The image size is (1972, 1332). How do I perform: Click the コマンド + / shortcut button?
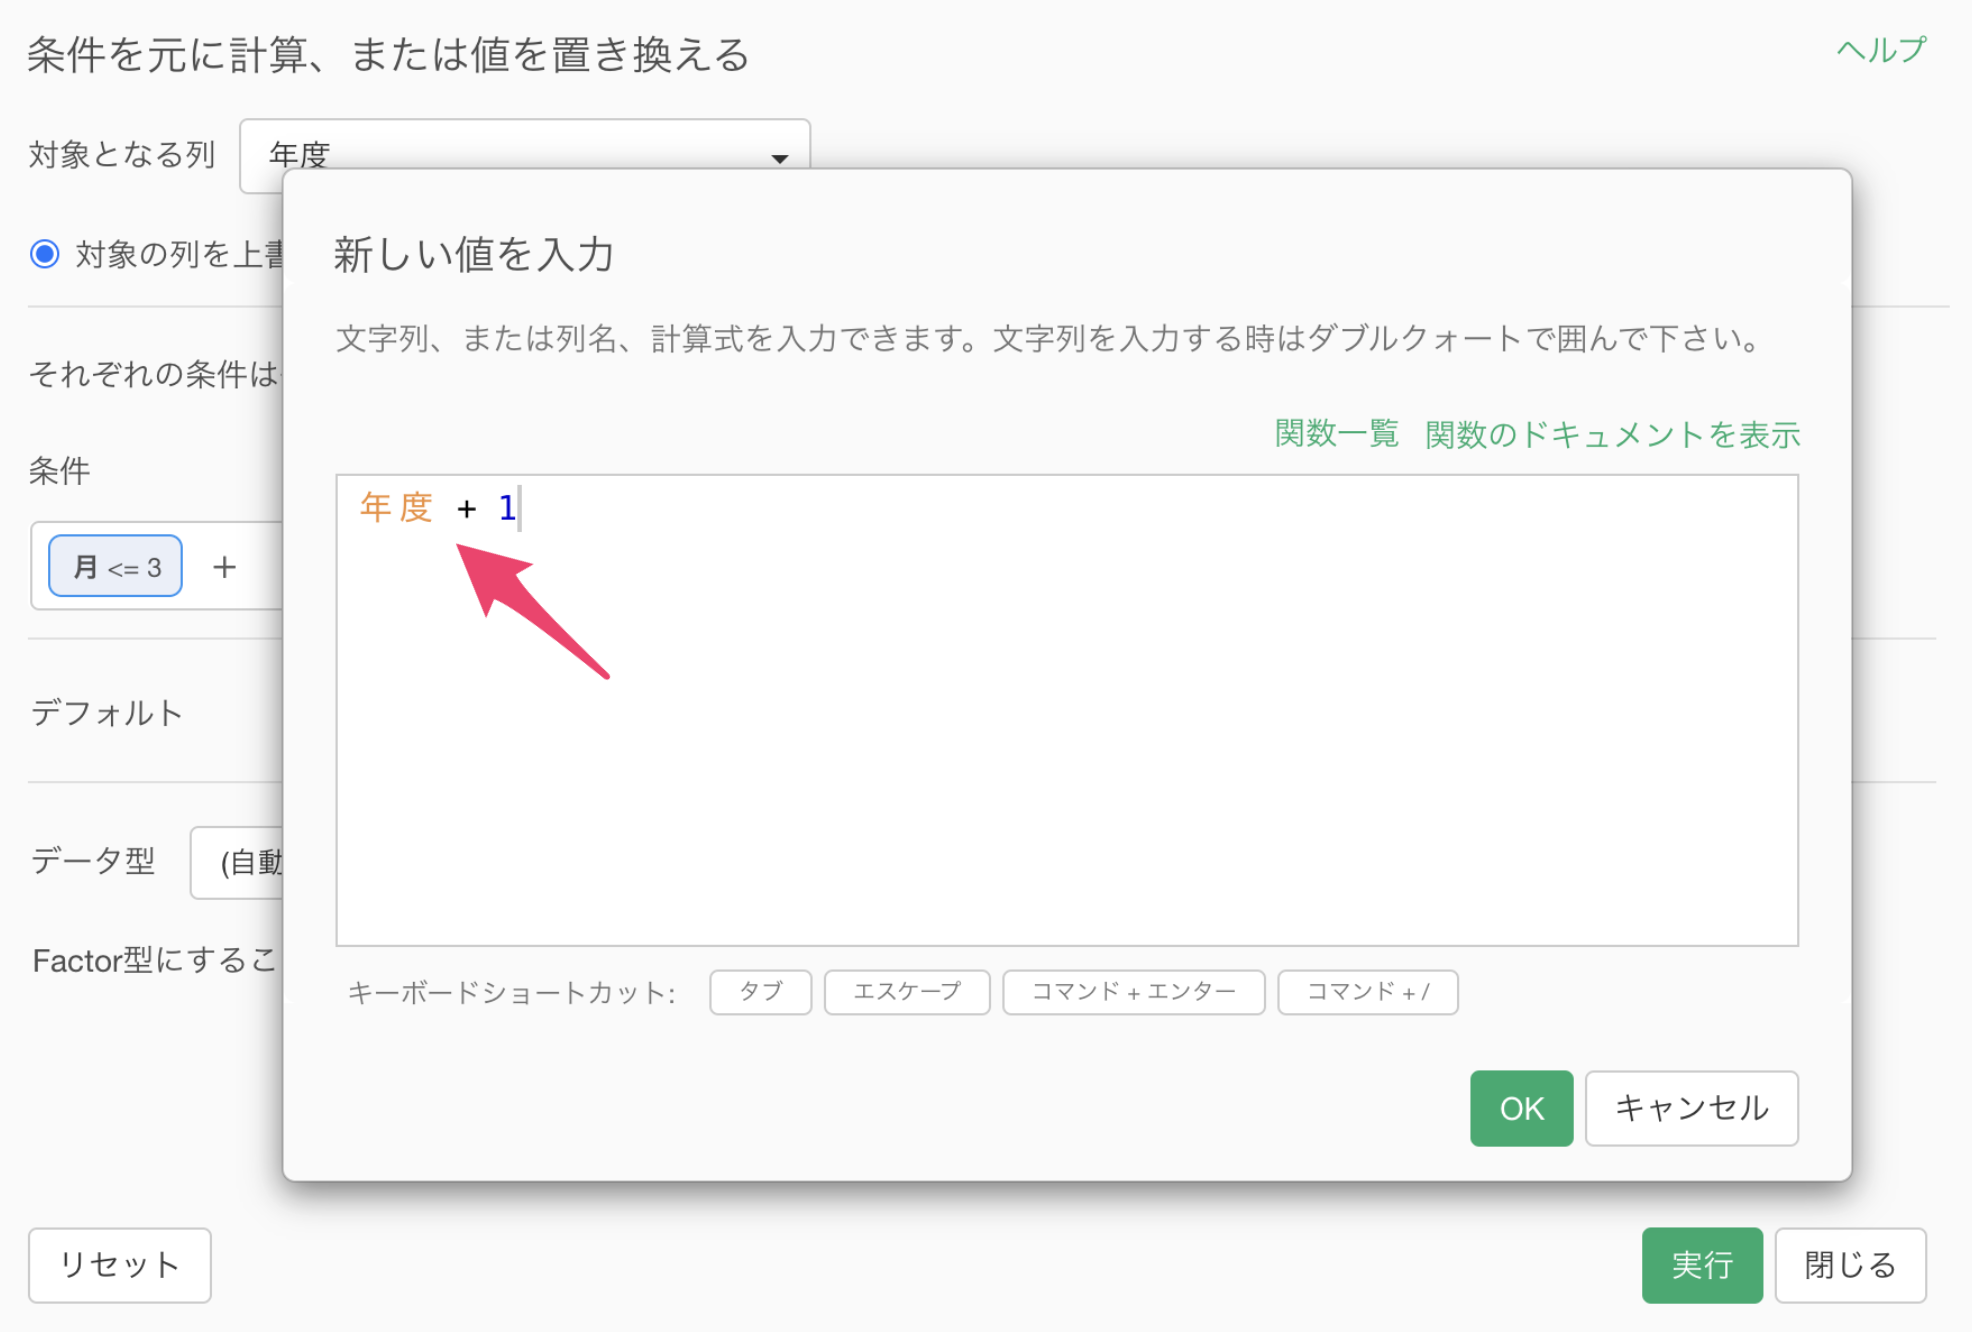(x=1367, y=992)
